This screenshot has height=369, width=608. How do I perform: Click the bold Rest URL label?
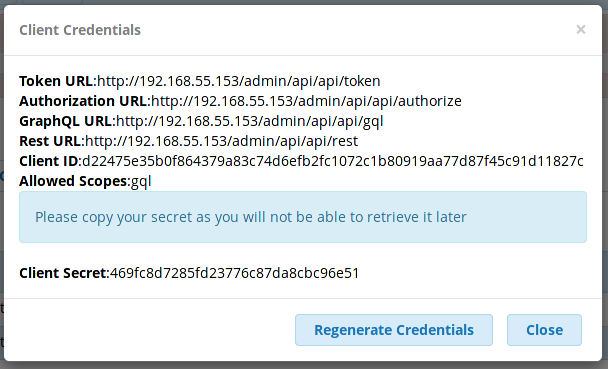[50, 141]
